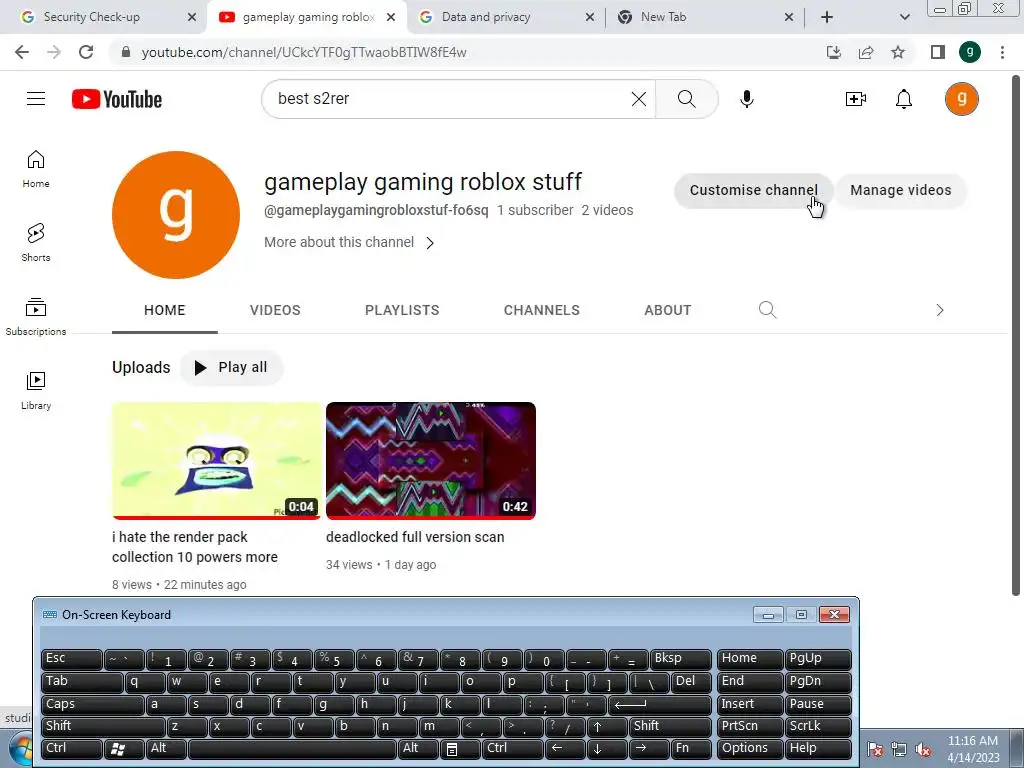Click the magnifier search button
Image resolution: width=1024 pixels, height=768 pixels.
686,99
